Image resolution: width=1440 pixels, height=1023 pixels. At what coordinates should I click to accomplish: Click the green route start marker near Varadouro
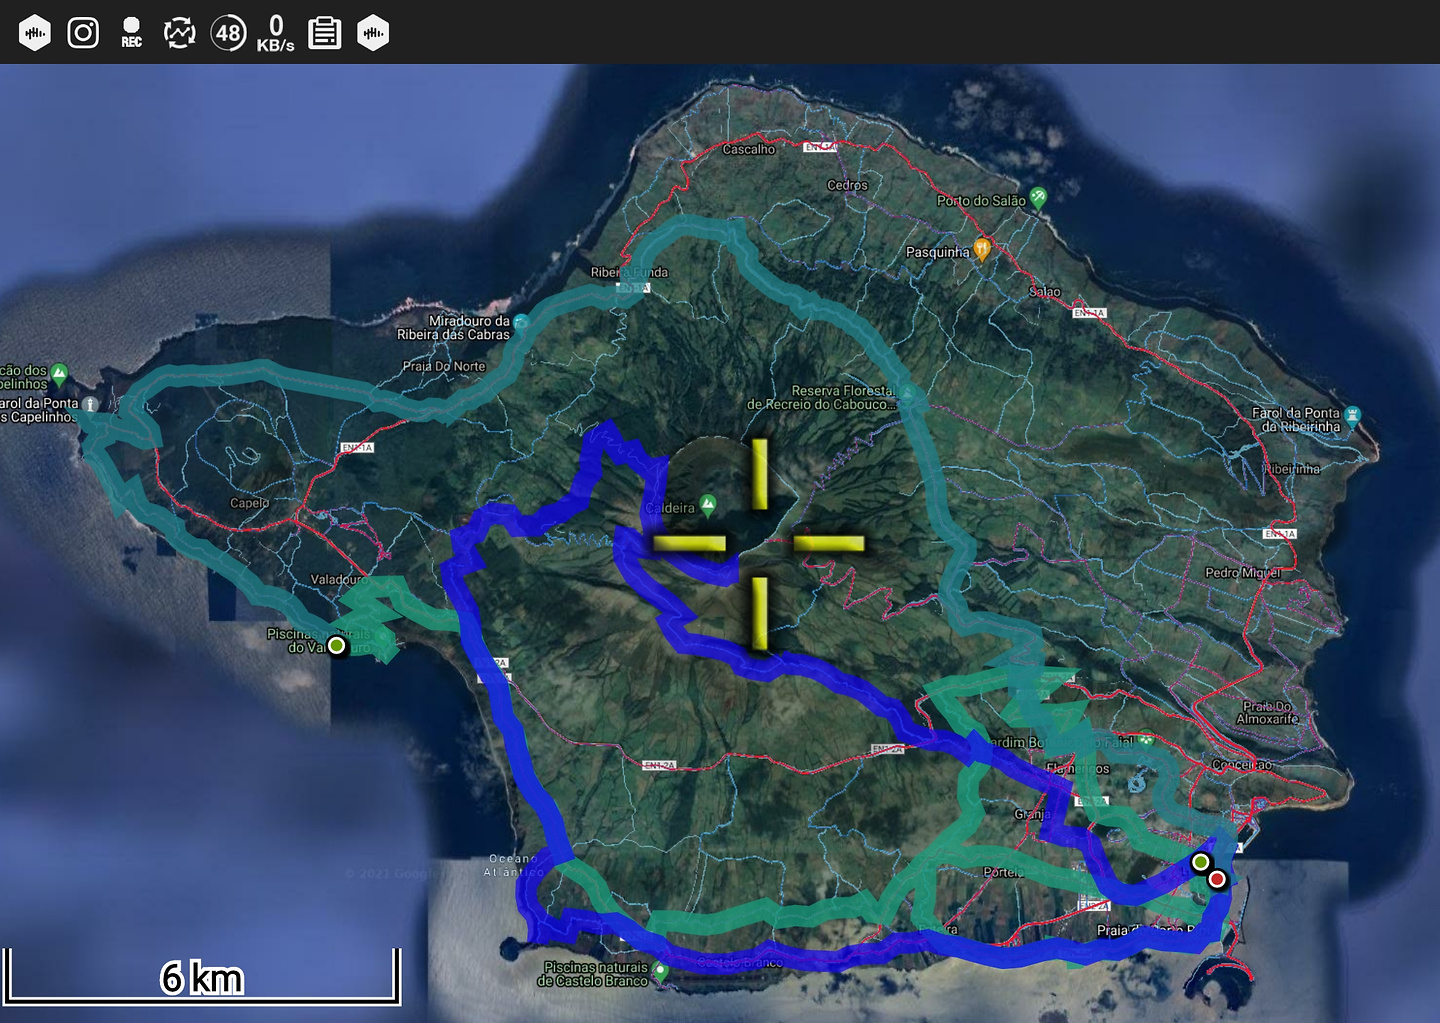coord(337,647)
